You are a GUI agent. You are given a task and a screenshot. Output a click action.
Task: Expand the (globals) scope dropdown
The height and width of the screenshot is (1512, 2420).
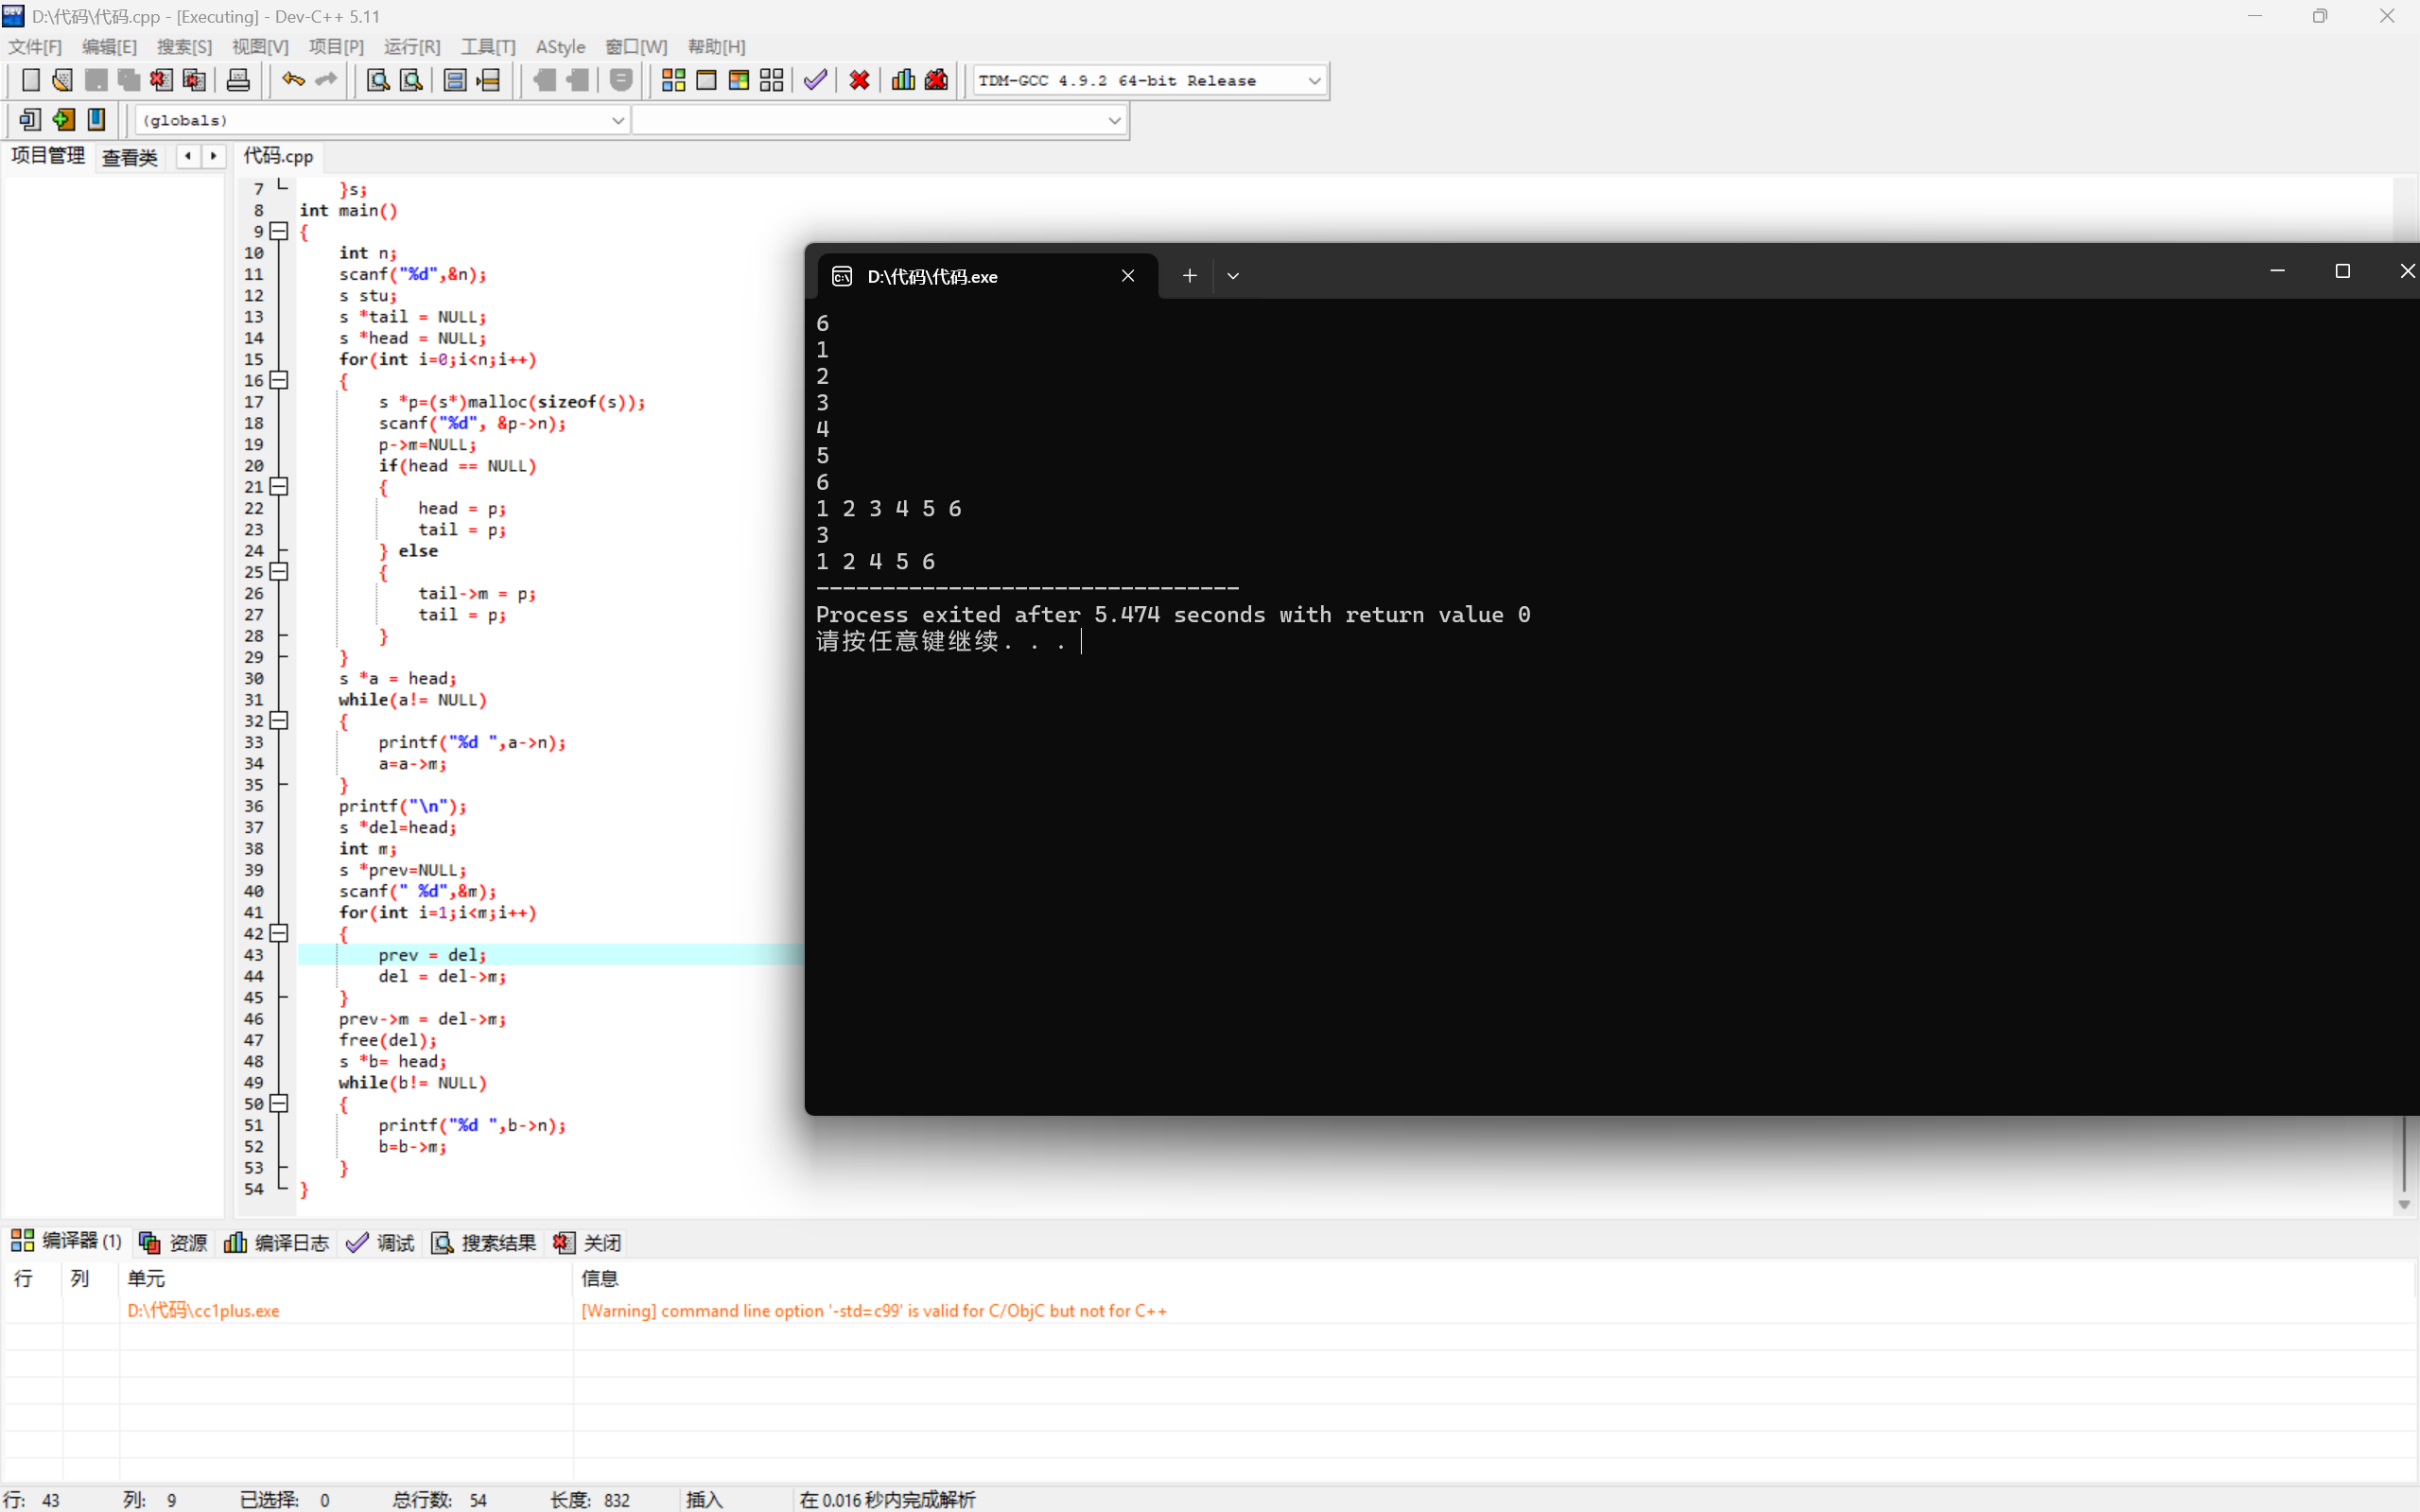(x=617, y=120)
